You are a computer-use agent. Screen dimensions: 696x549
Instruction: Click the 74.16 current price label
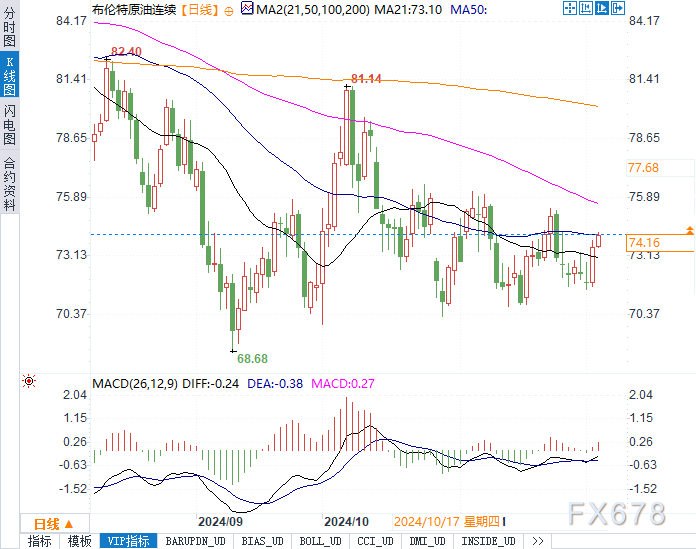644,243
